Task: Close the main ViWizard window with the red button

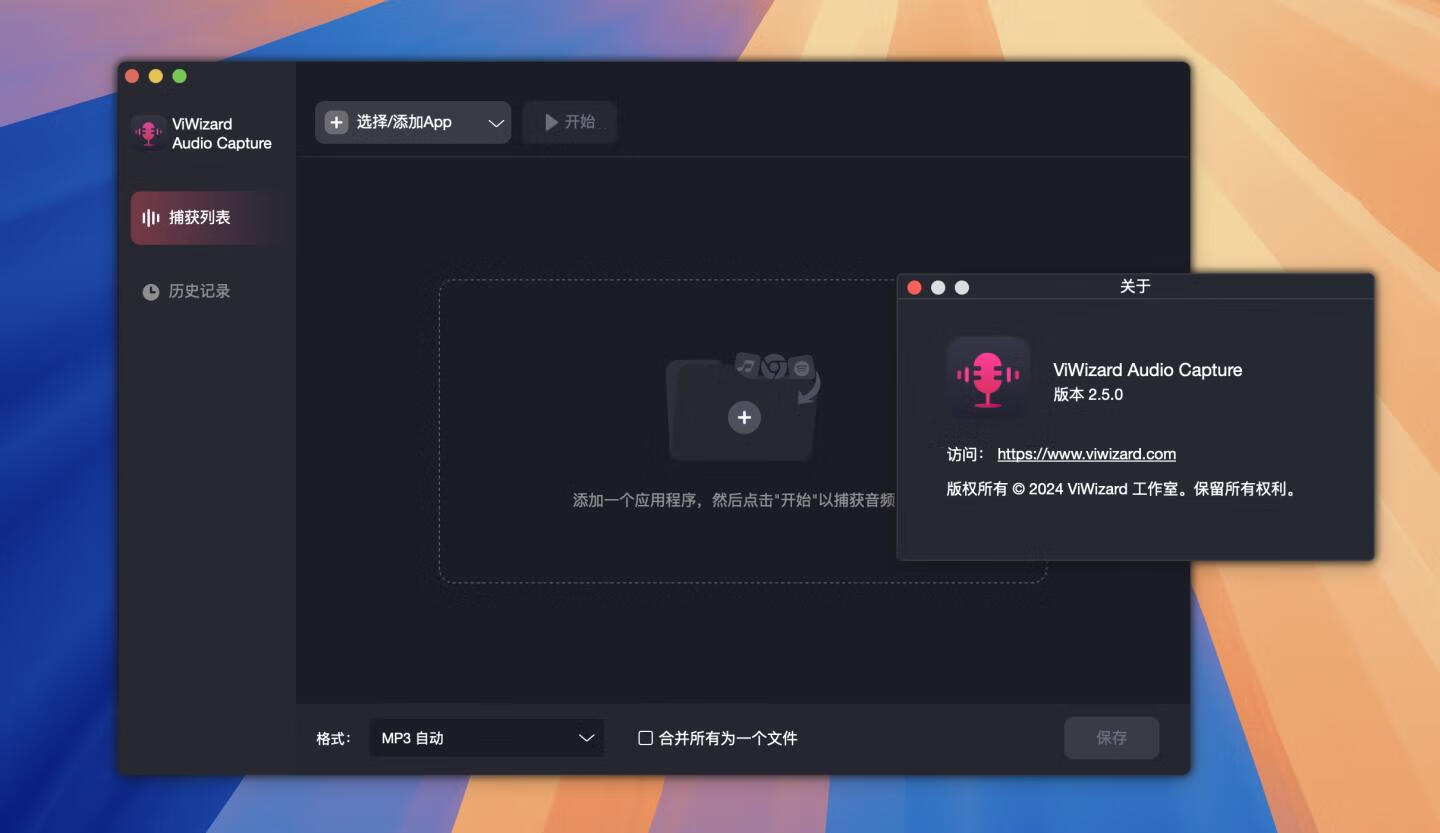Action: pos(132,76)
